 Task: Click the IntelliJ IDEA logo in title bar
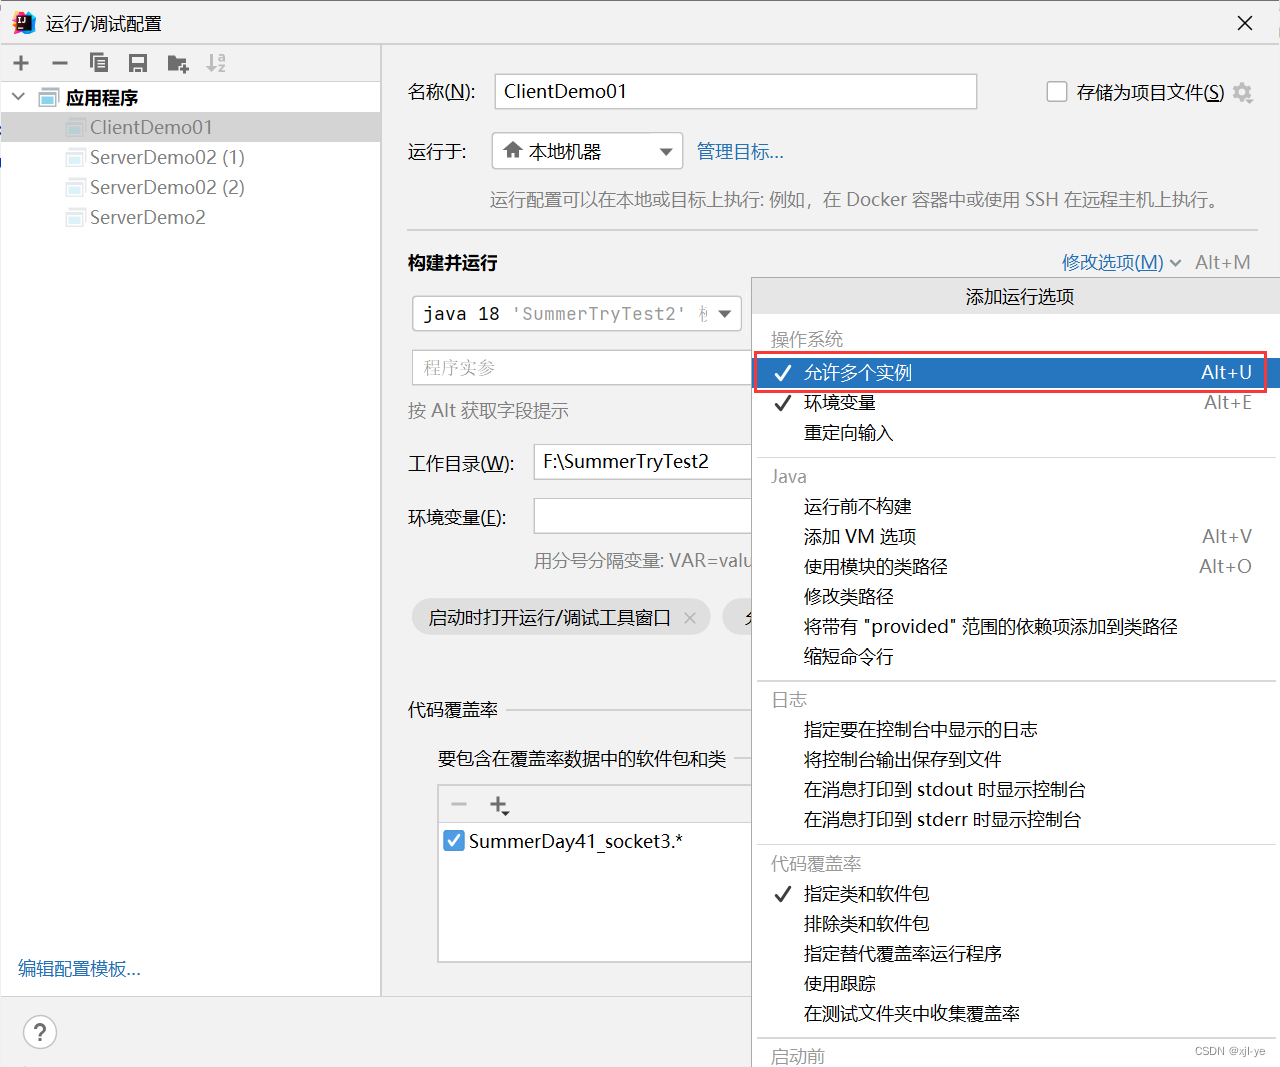[x=24, y=22]
